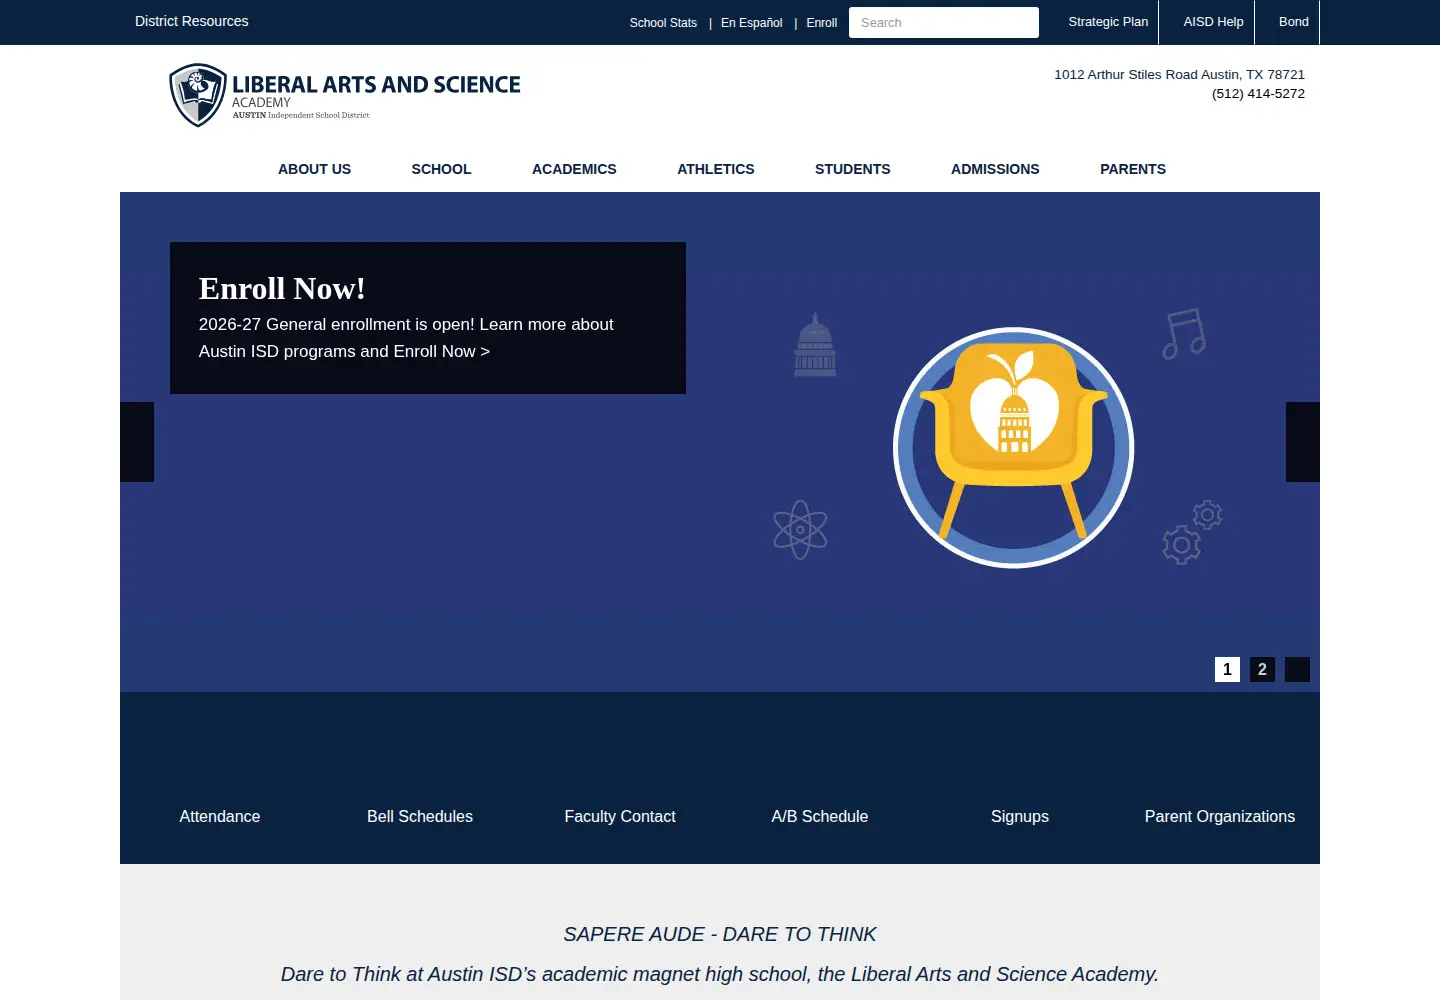Select the unnumbered third slide indicator

[x=1297, y=669]
